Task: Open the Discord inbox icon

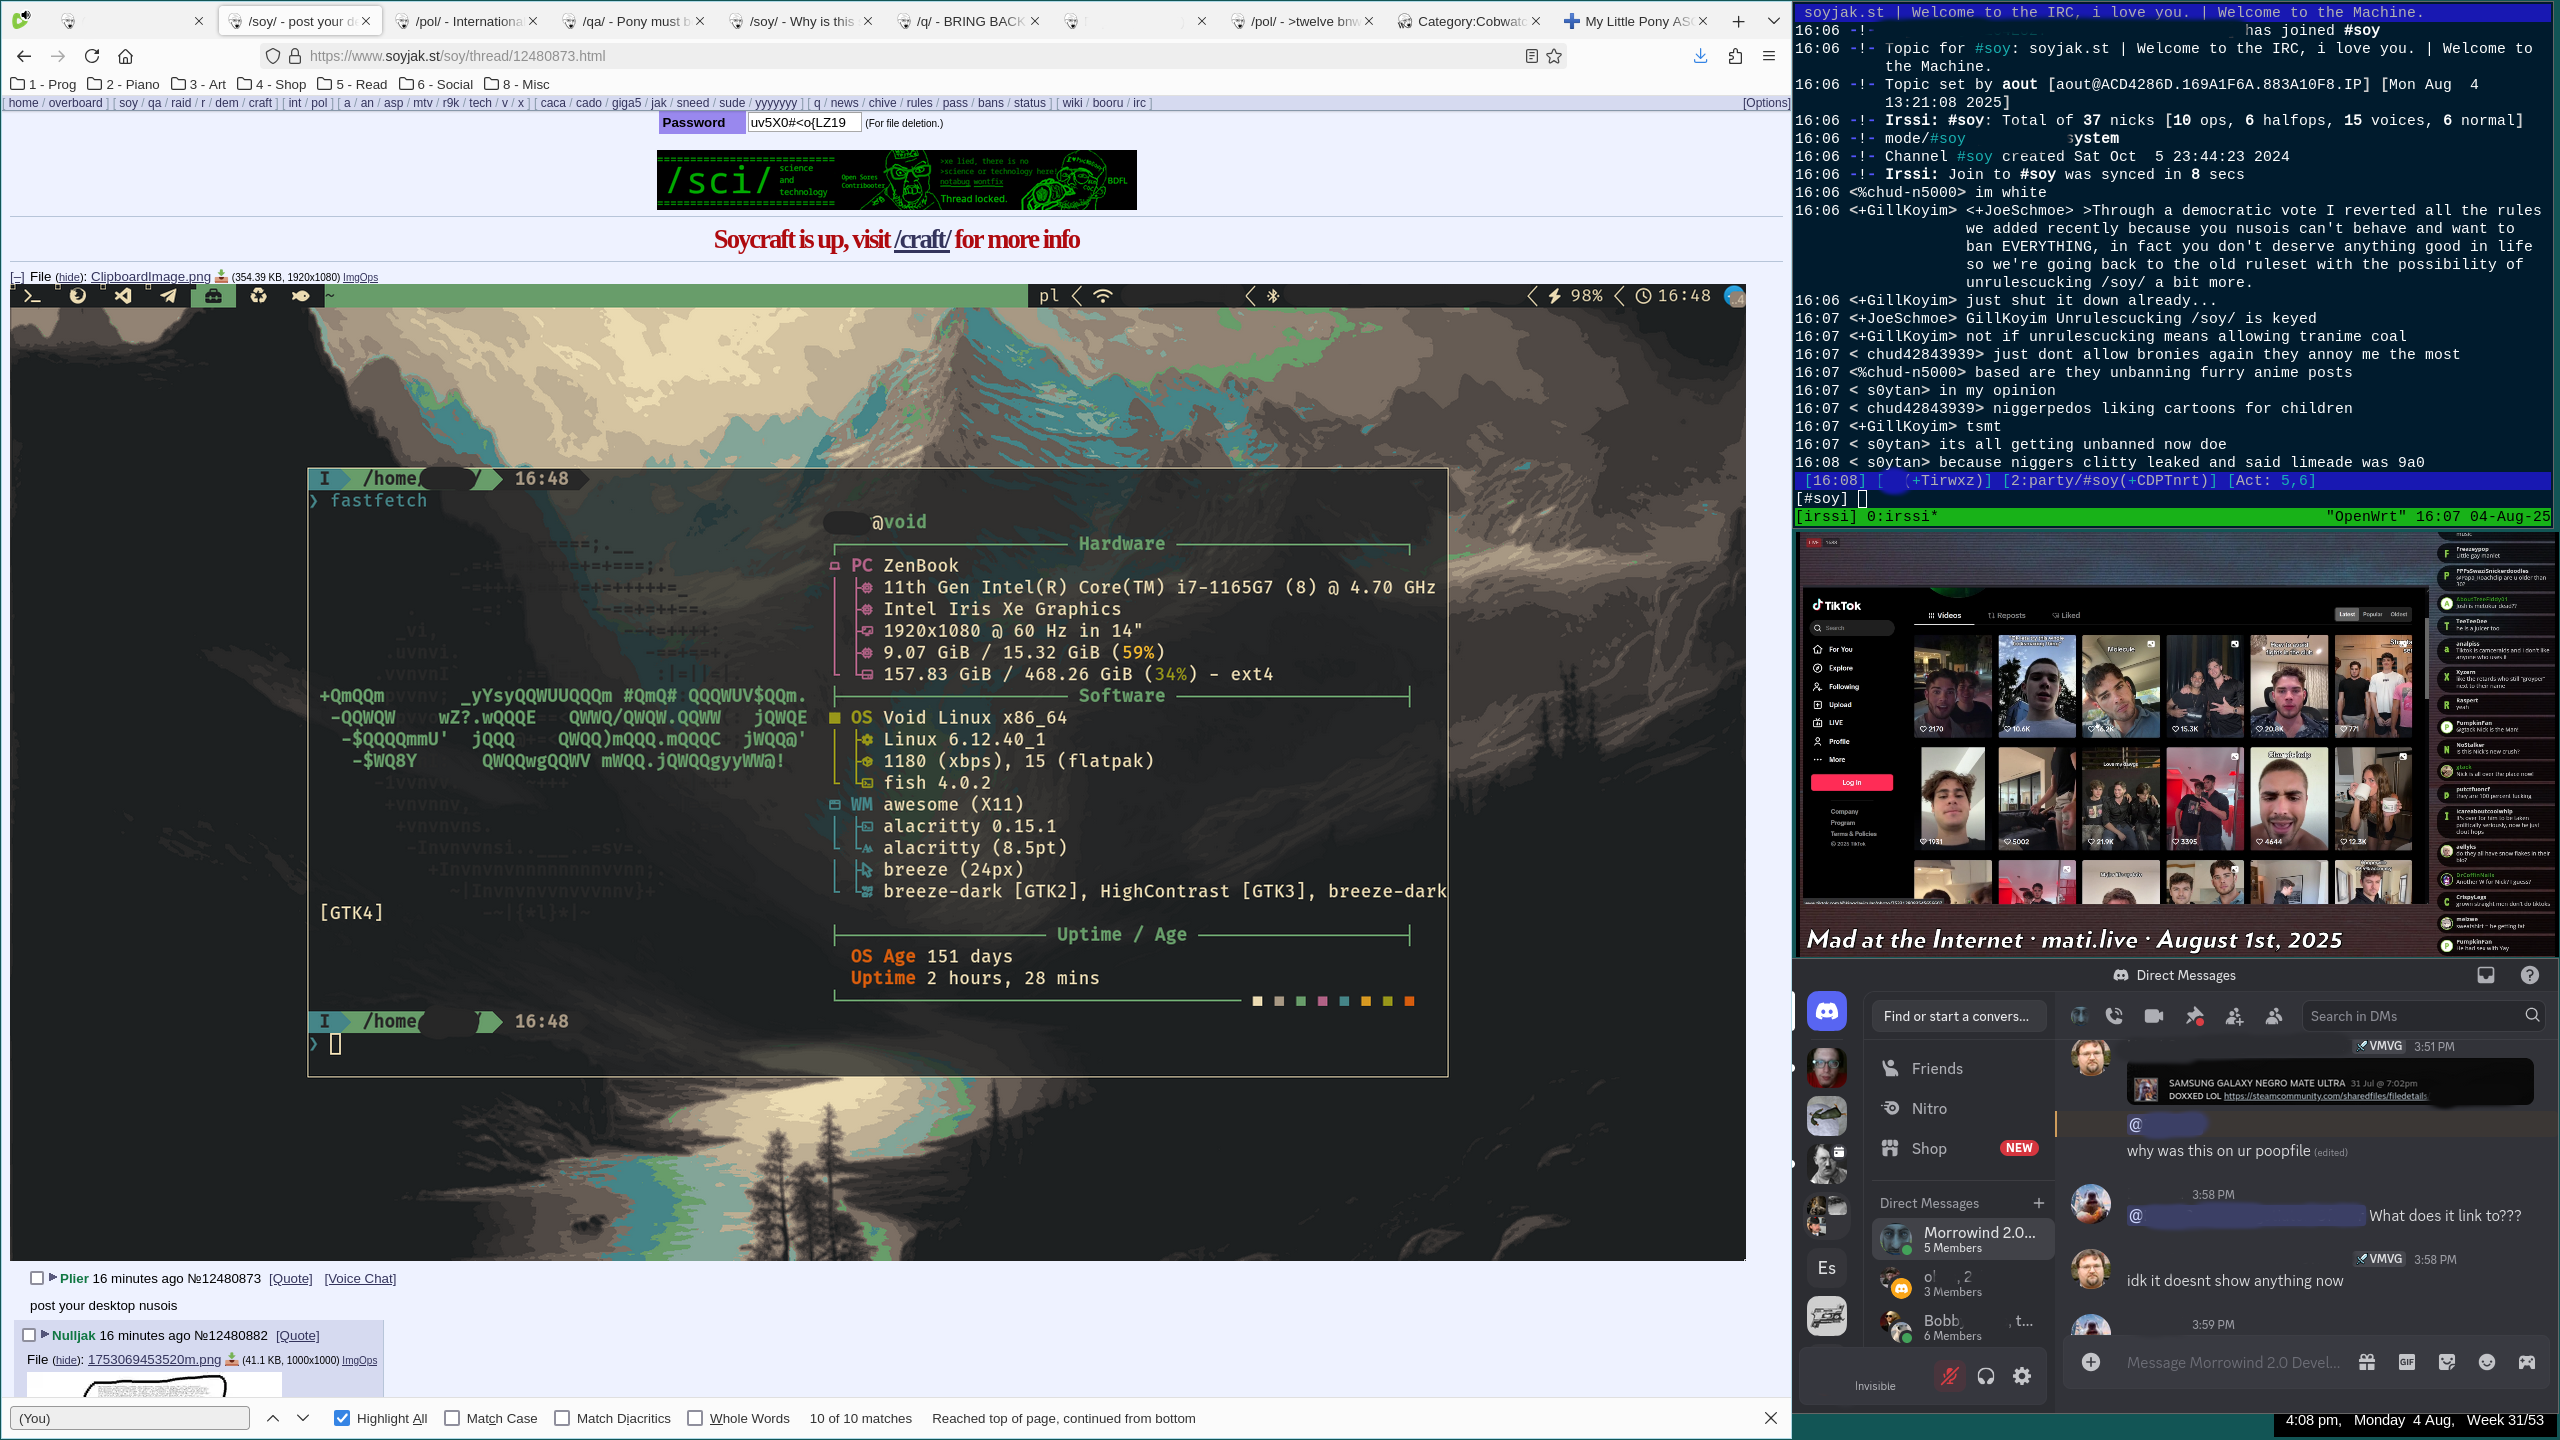Action: [2486, 975]
